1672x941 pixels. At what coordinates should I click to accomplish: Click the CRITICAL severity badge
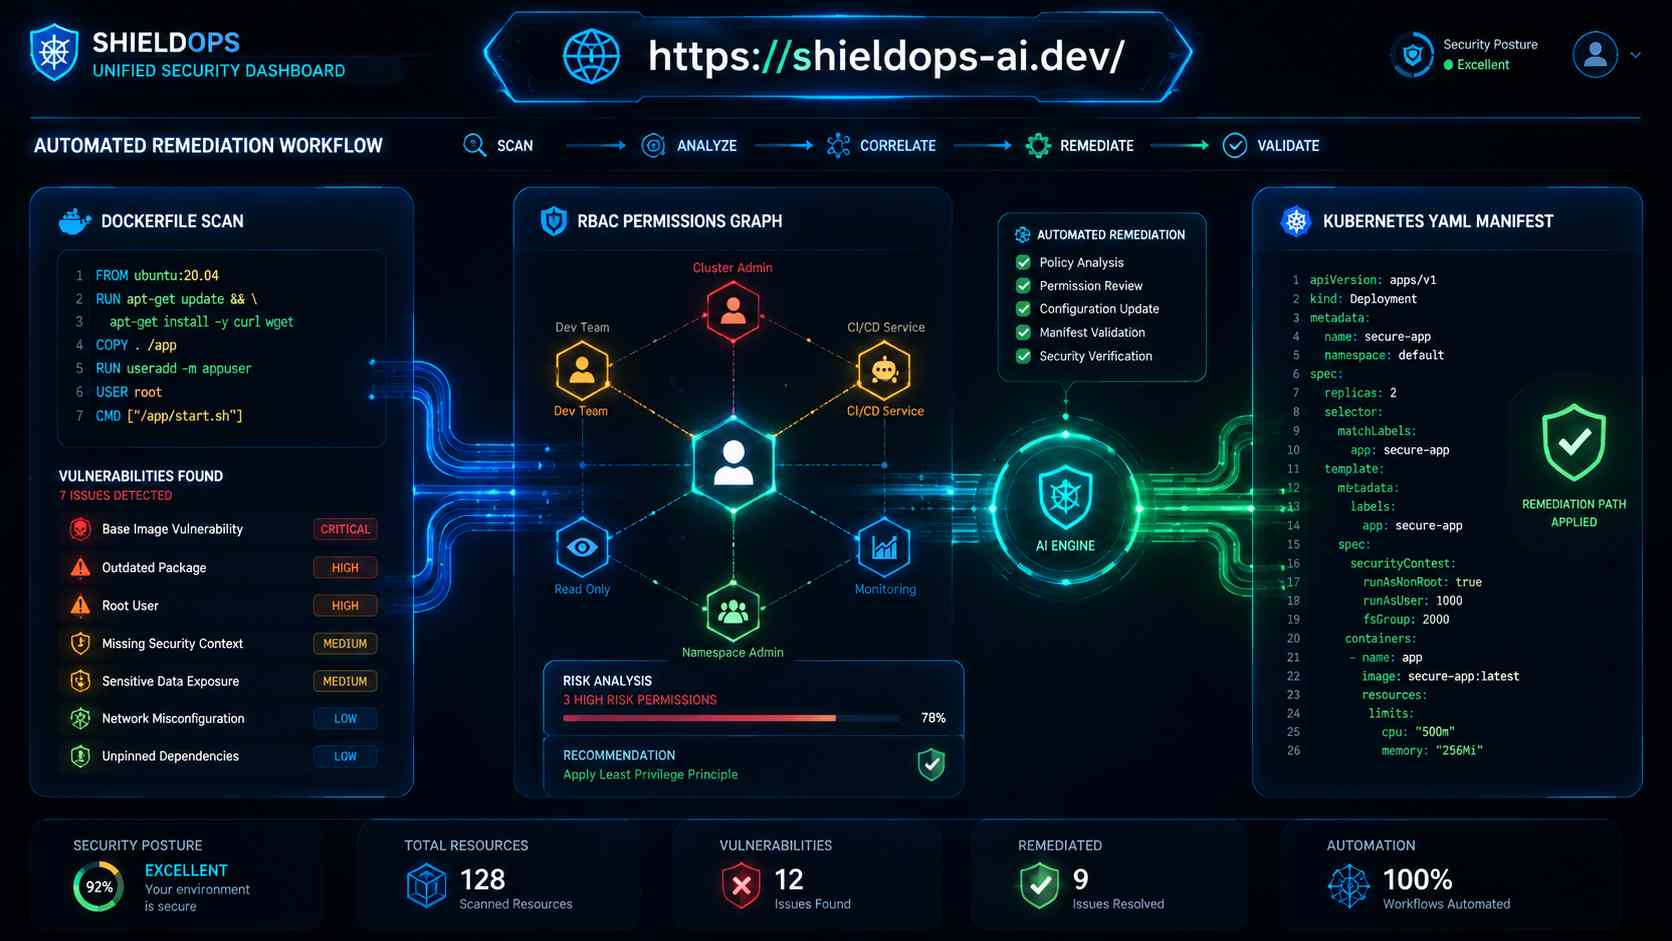(x=345, y=529)
